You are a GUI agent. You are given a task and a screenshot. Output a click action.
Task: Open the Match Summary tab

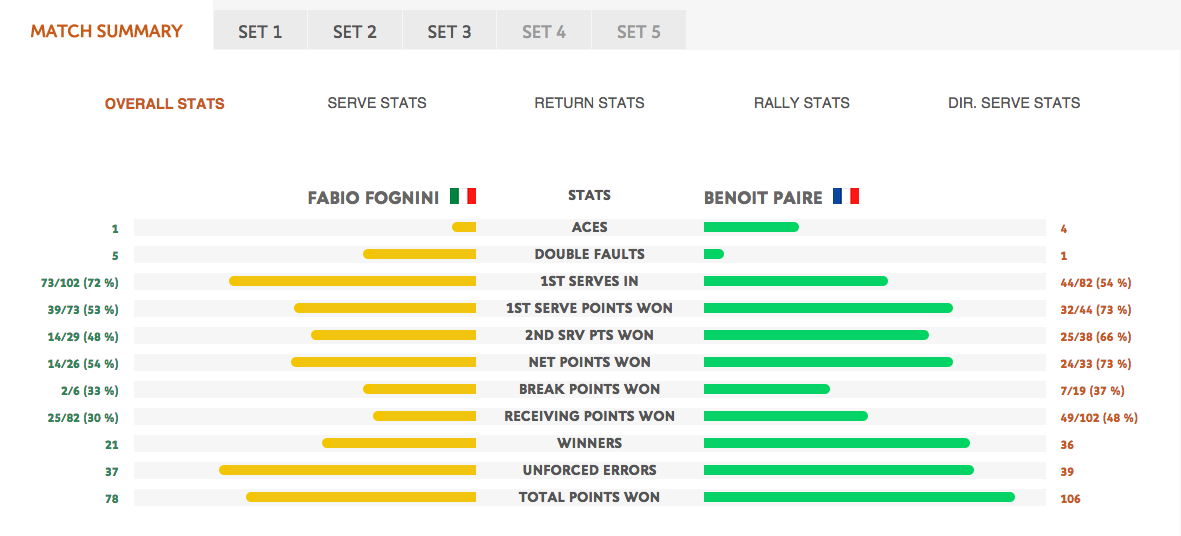106,31
